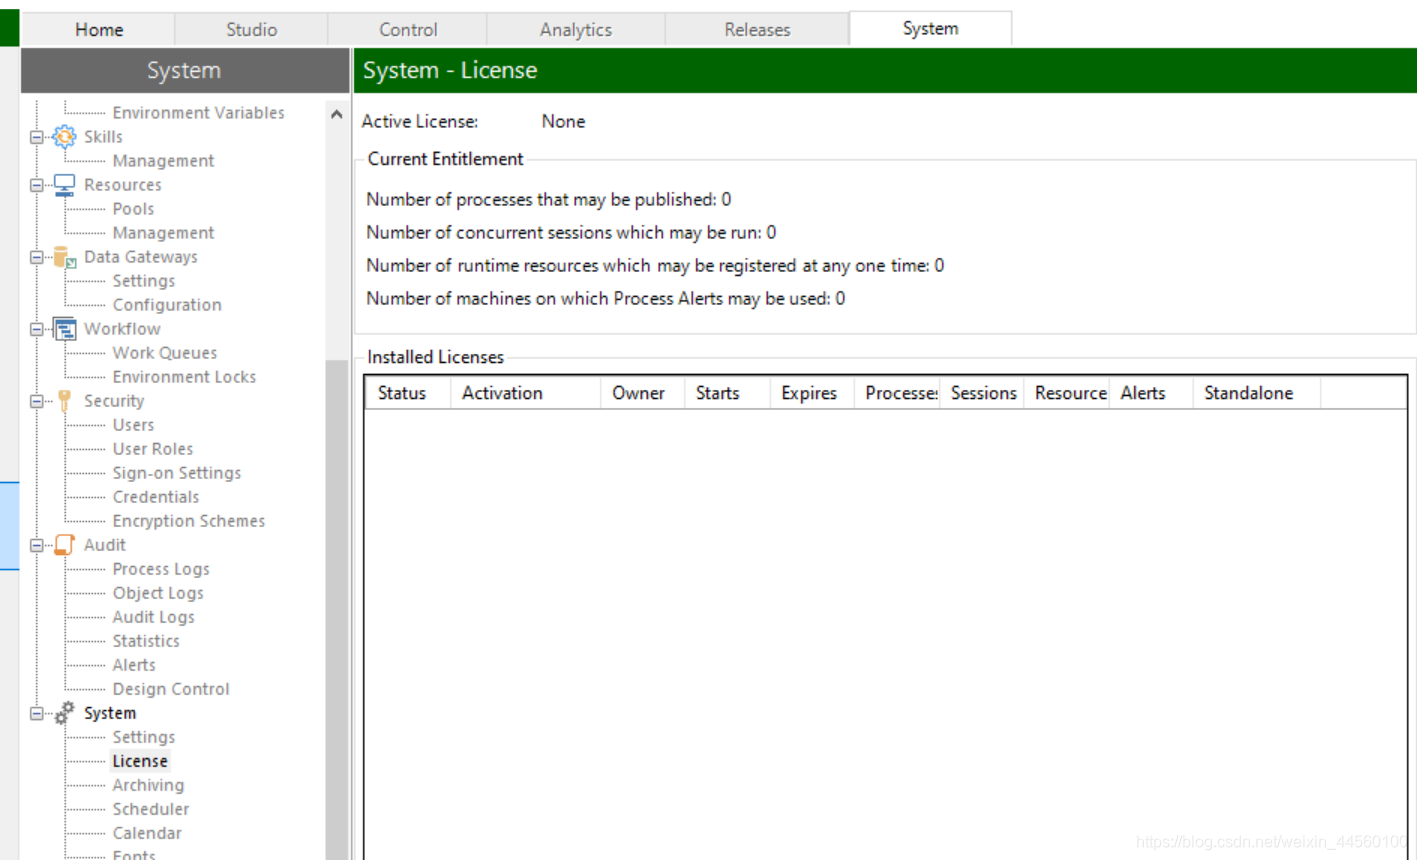Open Sign-on Settings in tree
Viewport: 1417px width, 860px height.
click(x=176, y=473)
